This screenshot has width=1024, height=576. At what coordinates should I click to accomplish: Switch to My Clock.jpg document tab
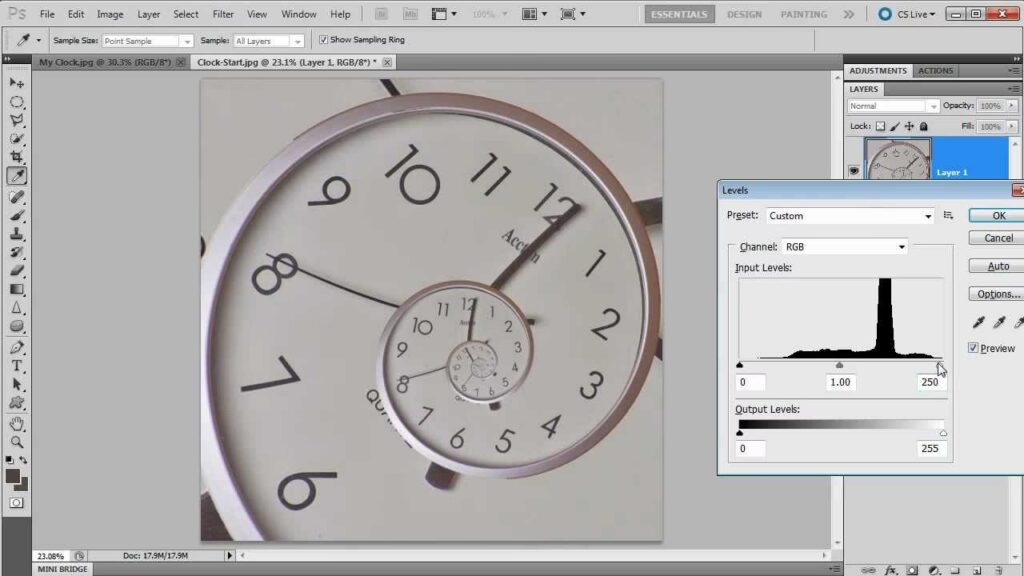(104, 62)
